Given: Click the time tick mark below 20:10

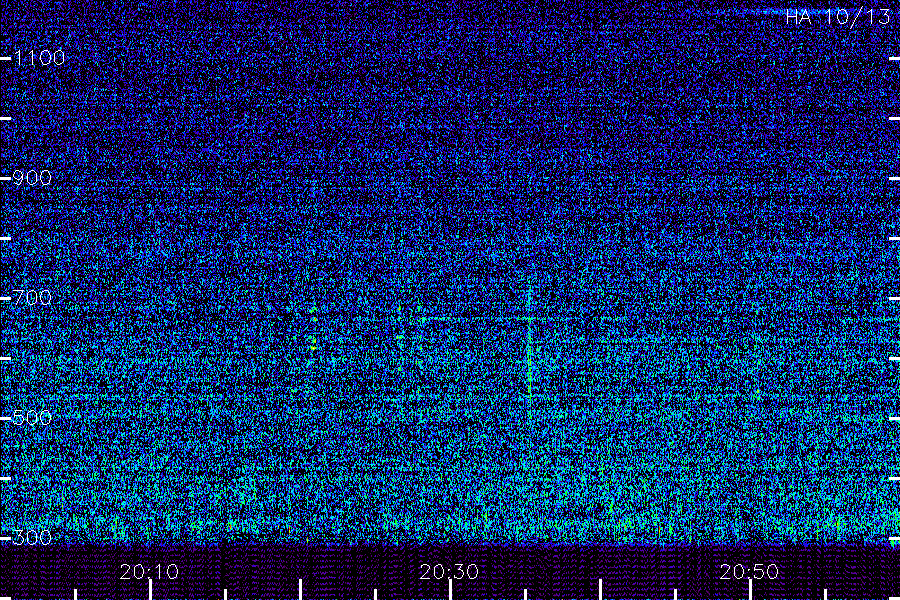Looking at the screenshot, I should pos(150,590).
